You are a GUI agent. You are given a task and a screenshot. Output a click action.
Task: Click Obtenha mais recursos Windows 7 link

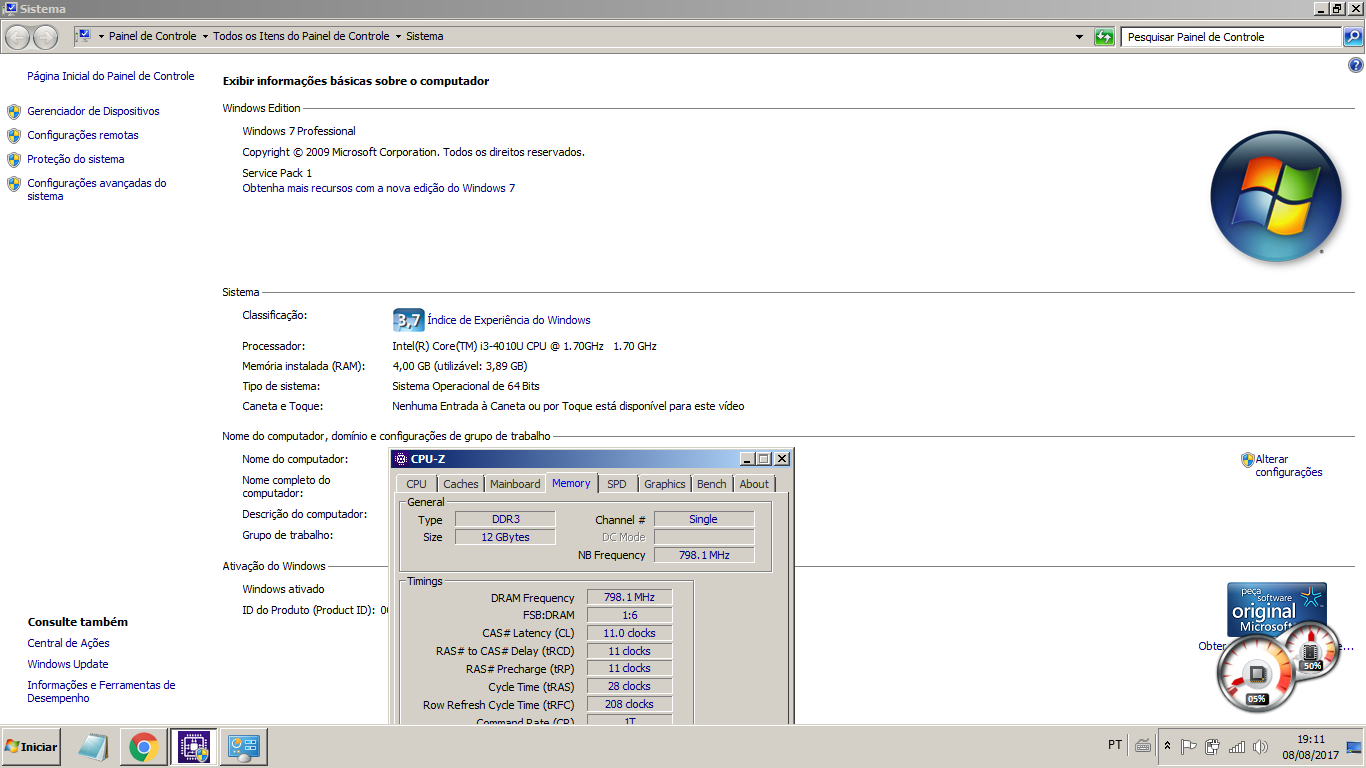pyautogui.click(x=379, y=188)
